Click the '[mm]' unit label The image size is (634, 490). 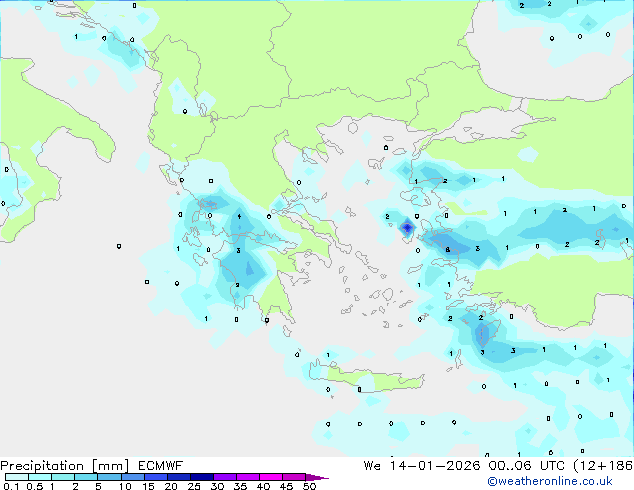(110, 466)
